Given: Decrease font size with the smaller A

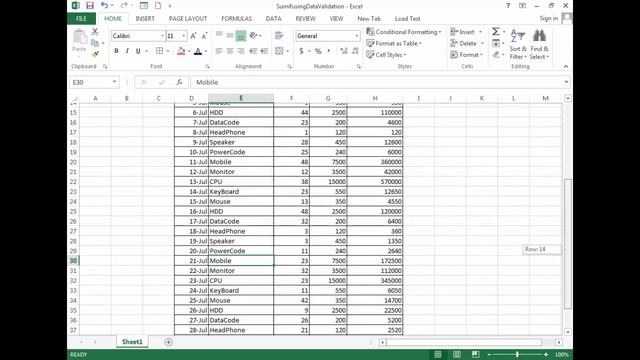Looking at the screenshot, I should click(204, 36).
